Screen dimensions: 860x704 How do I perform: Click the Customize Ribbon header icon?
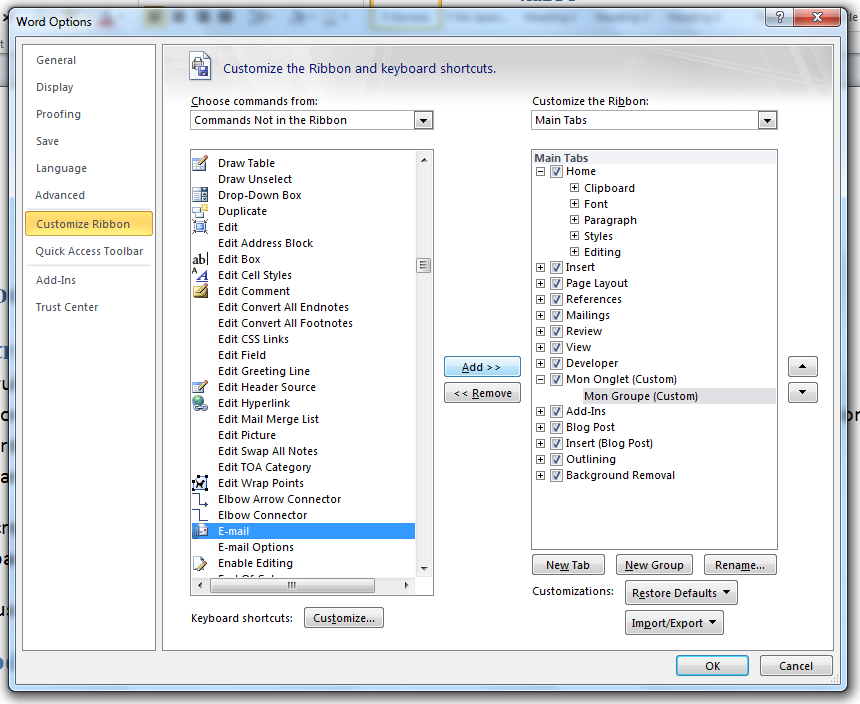tap(200, 66)
